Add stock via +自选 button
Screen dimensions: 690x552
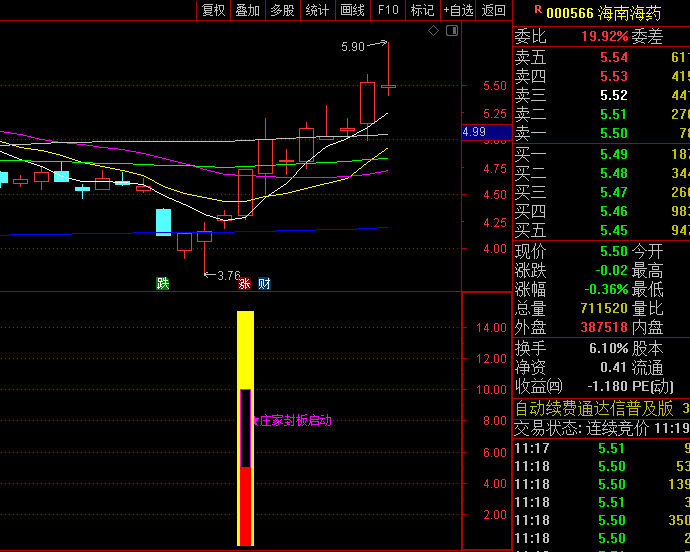coord(458,10)
